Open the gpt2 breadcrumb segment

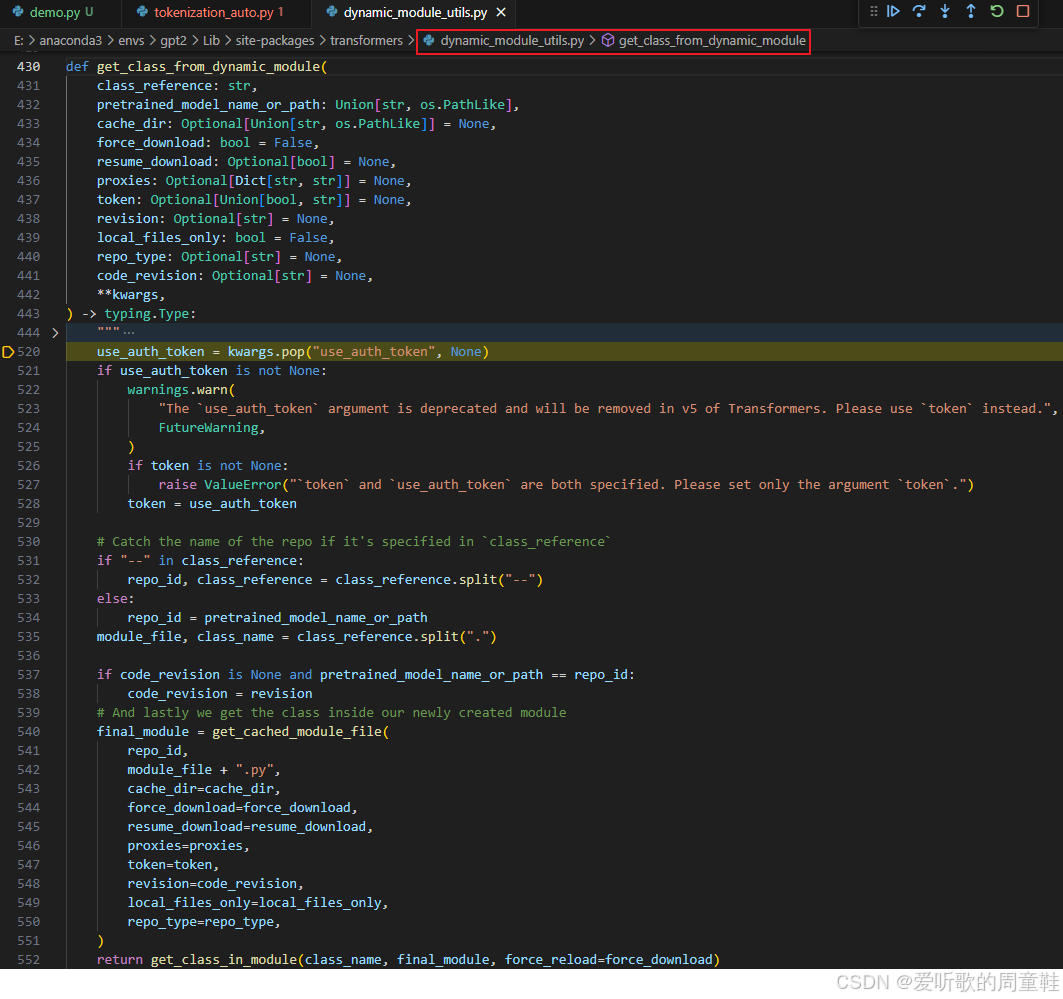tap(173, 41)
